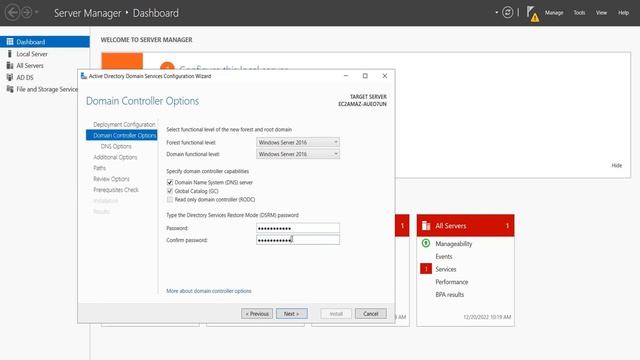Open Manageability in All Servers tile

pos(453,244)
